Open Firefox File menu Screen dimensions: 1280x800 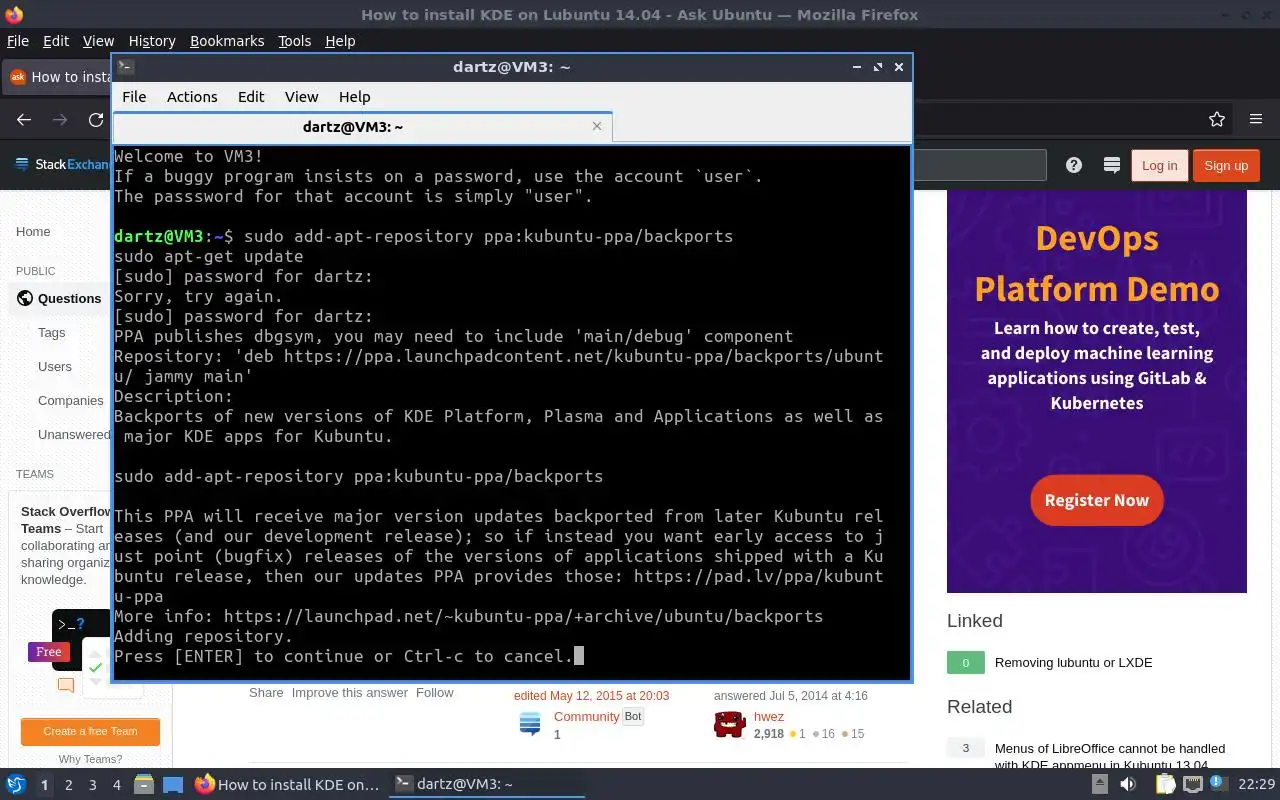click(x=18, y=41)
